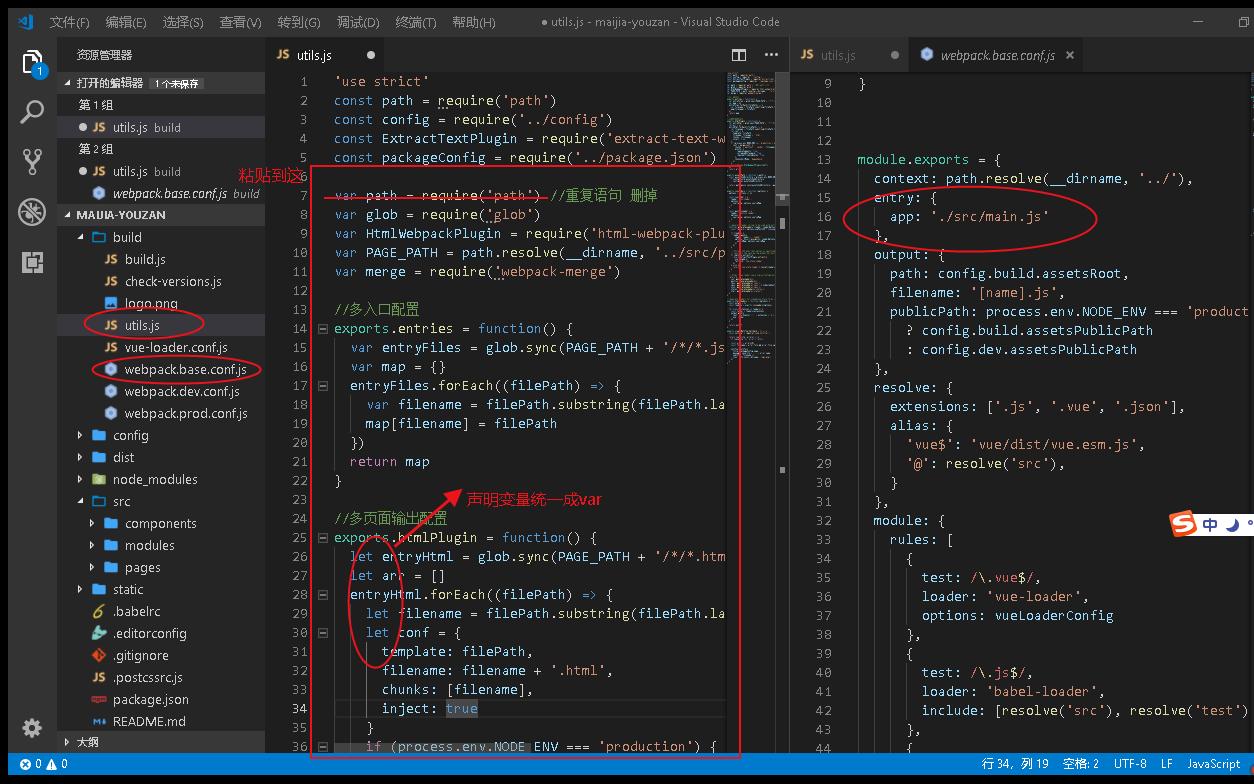The image size is (1254, 784).
Task: Click the VS Code logo icon
Action: (26, 21)
